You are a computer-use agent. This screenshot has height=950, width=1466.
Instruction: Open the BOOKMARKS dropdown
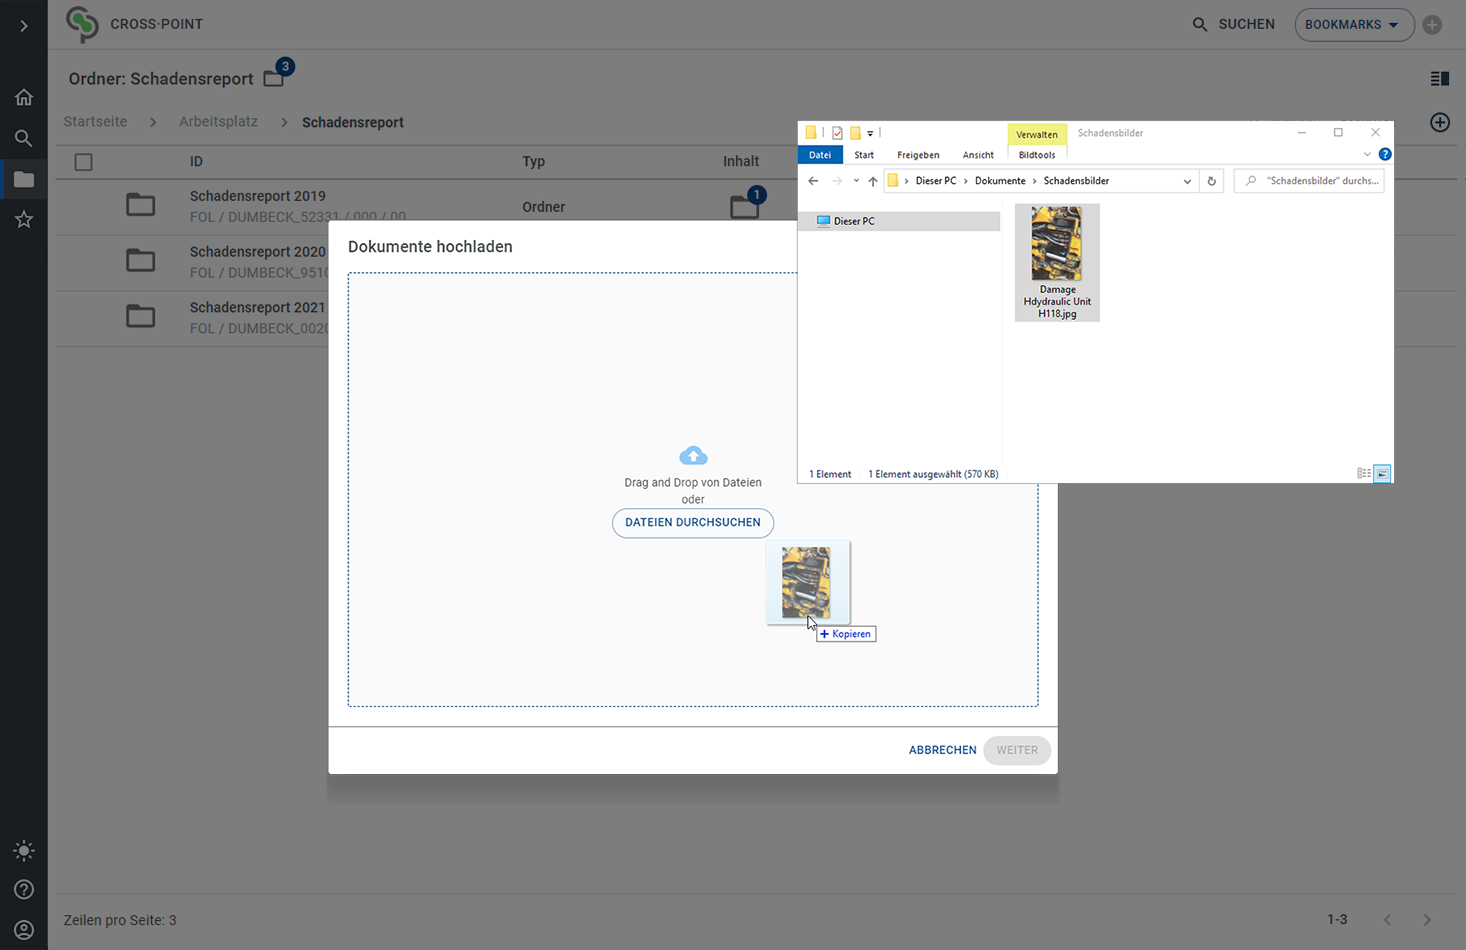click(1353, 25)
